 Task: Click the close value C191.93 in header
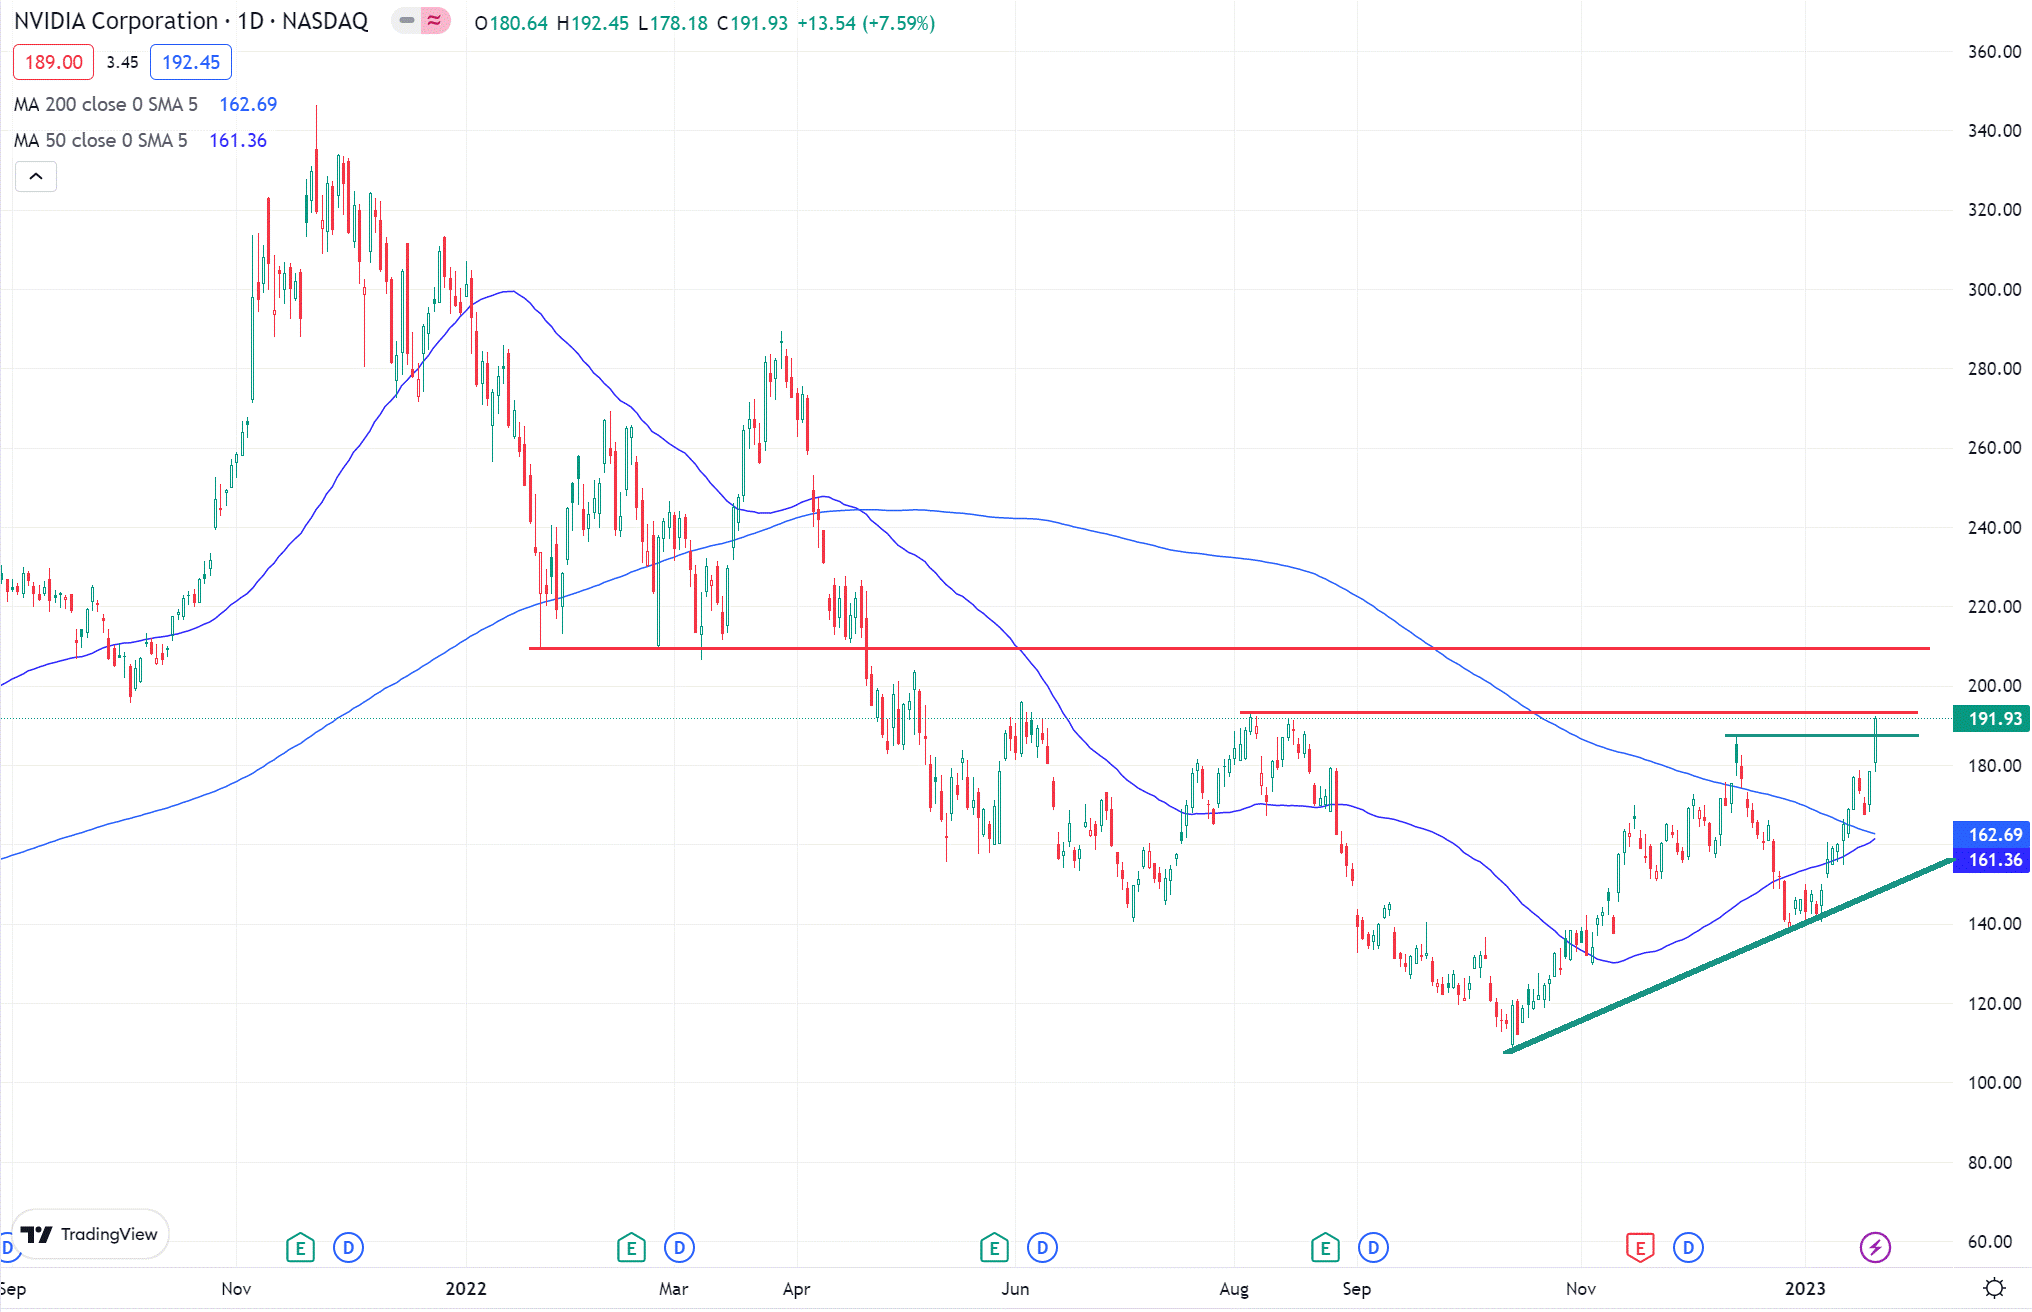click(752, 22)
